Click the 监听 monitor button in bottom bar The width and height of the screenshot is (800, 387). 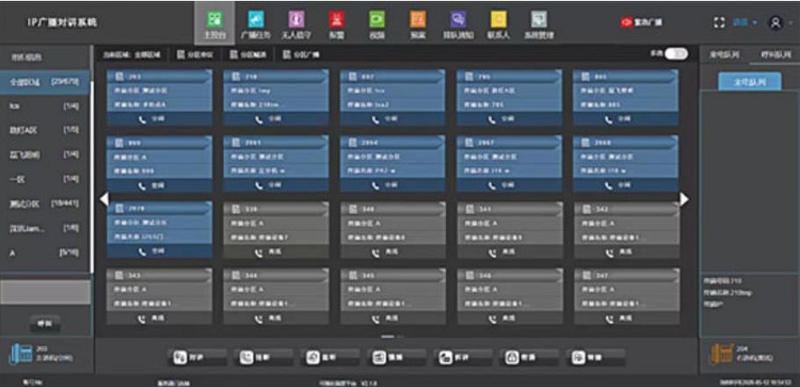point(330,357)
